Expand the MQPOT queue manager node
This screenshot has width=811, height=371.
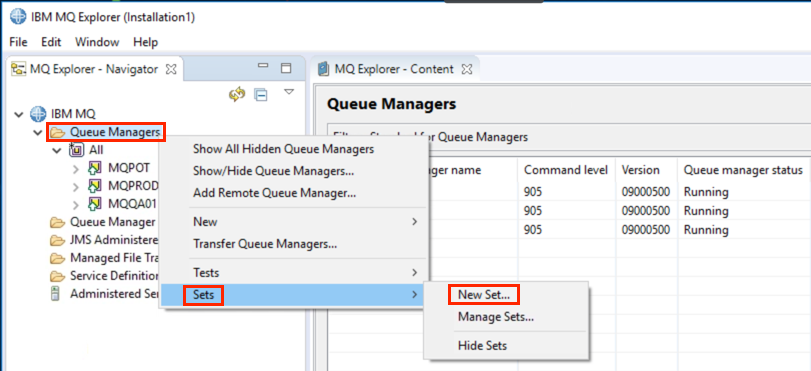(x=76, y=169)
